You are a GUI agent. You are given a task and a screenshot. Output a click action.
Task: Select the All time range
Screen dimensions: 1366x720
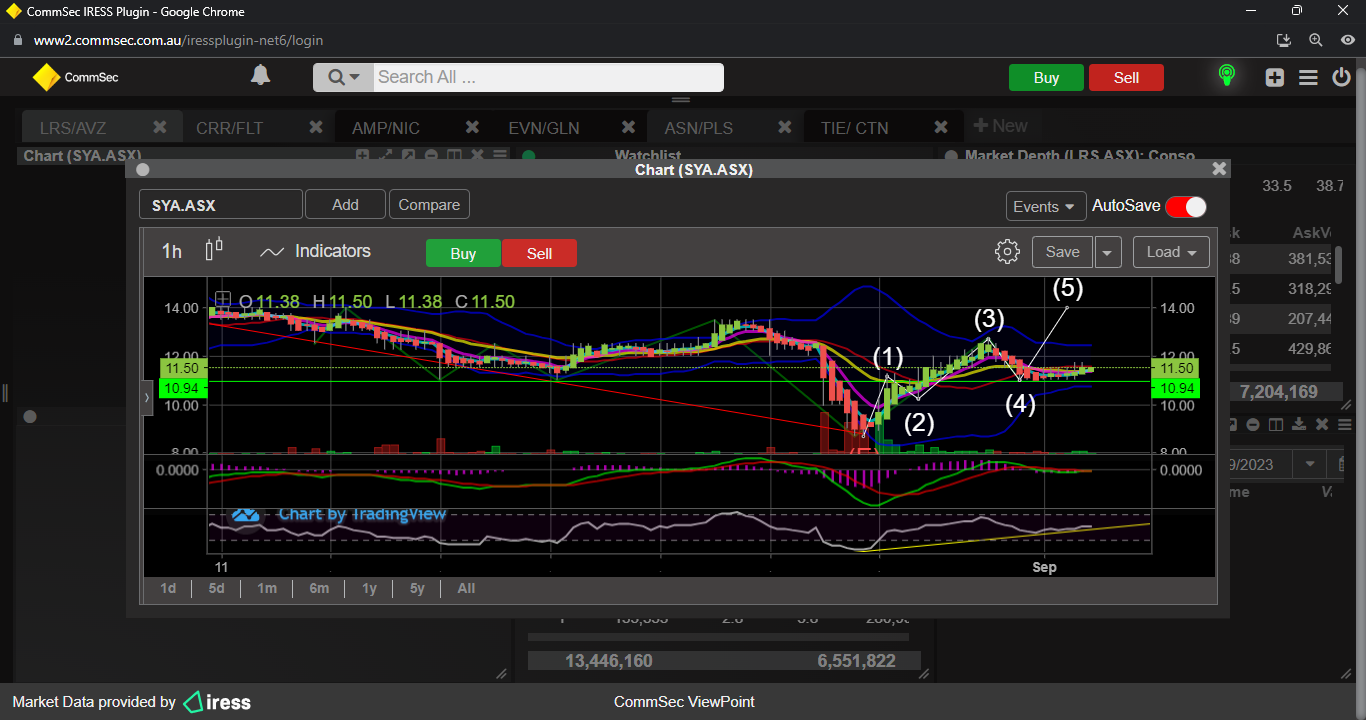(x=466, y=588)
